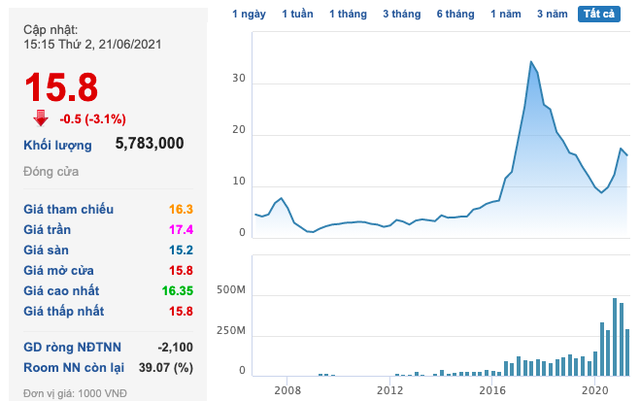640x401 pixels.
Task: Choose the '3 năm' chart range
Action: (x=552, y=14)
